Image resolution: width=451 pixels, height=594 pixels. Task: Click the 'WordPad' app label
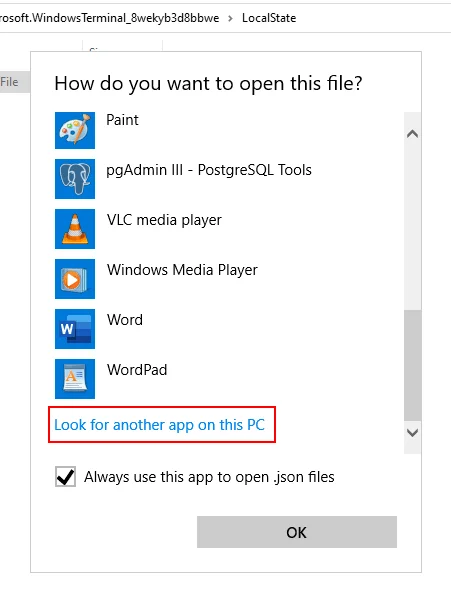[137, 370]
